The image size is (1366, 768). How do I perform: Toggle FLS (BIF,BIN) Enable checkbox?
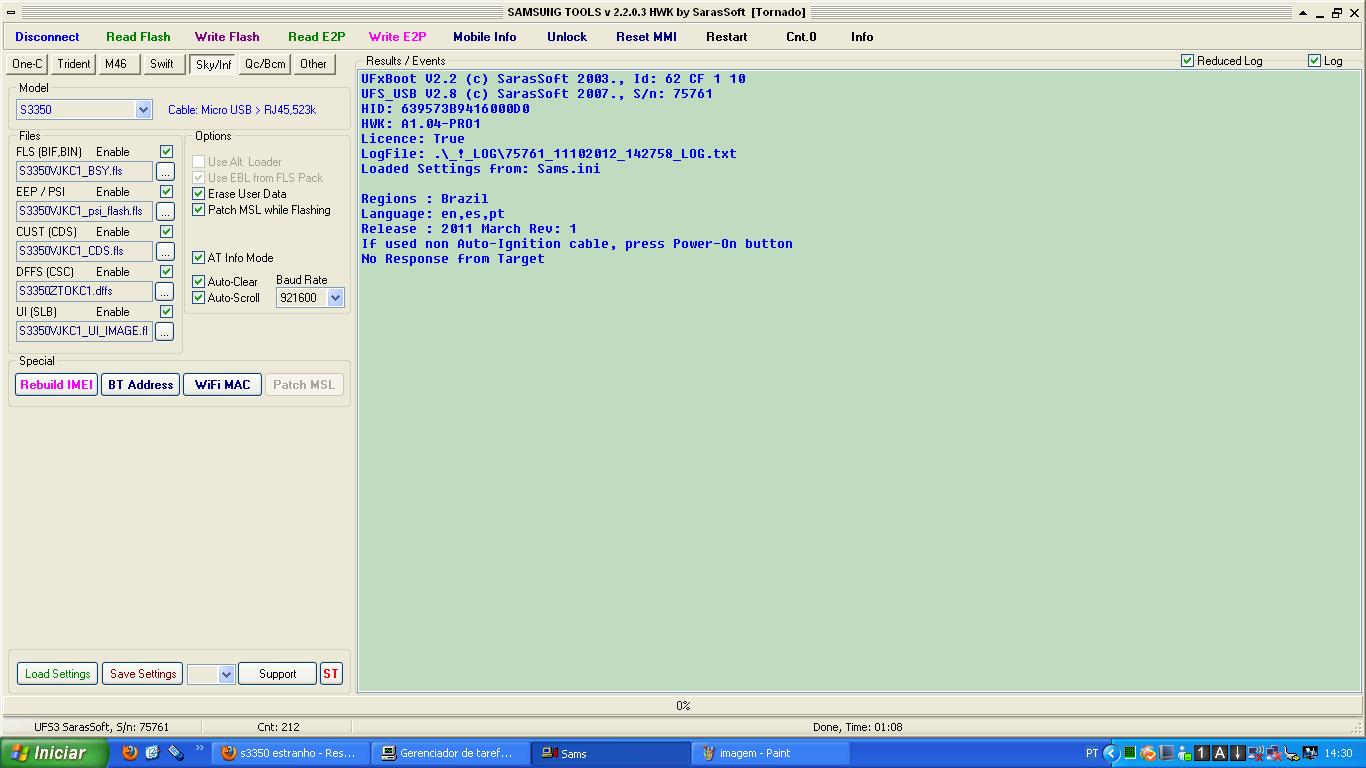pos(166,152)
